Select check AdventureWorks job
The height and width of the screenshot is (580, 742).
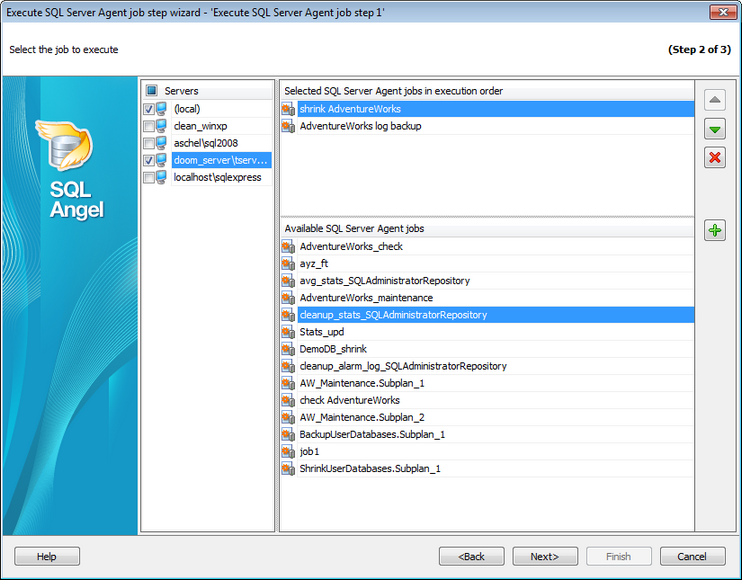495,400
